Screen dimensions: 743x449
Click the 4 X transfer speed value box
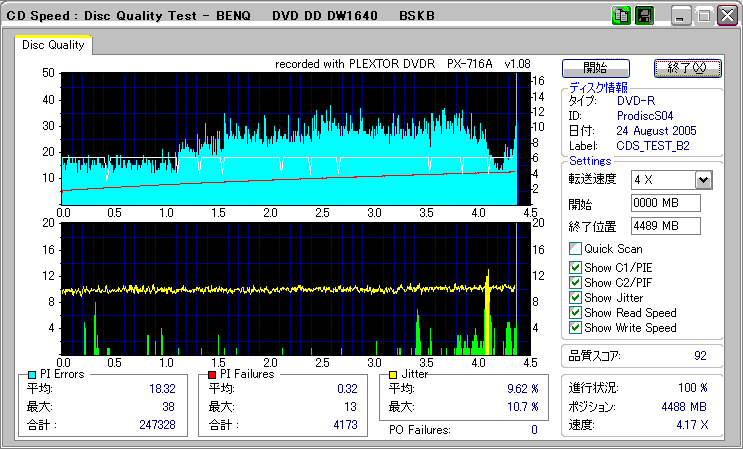pos(662,180)
